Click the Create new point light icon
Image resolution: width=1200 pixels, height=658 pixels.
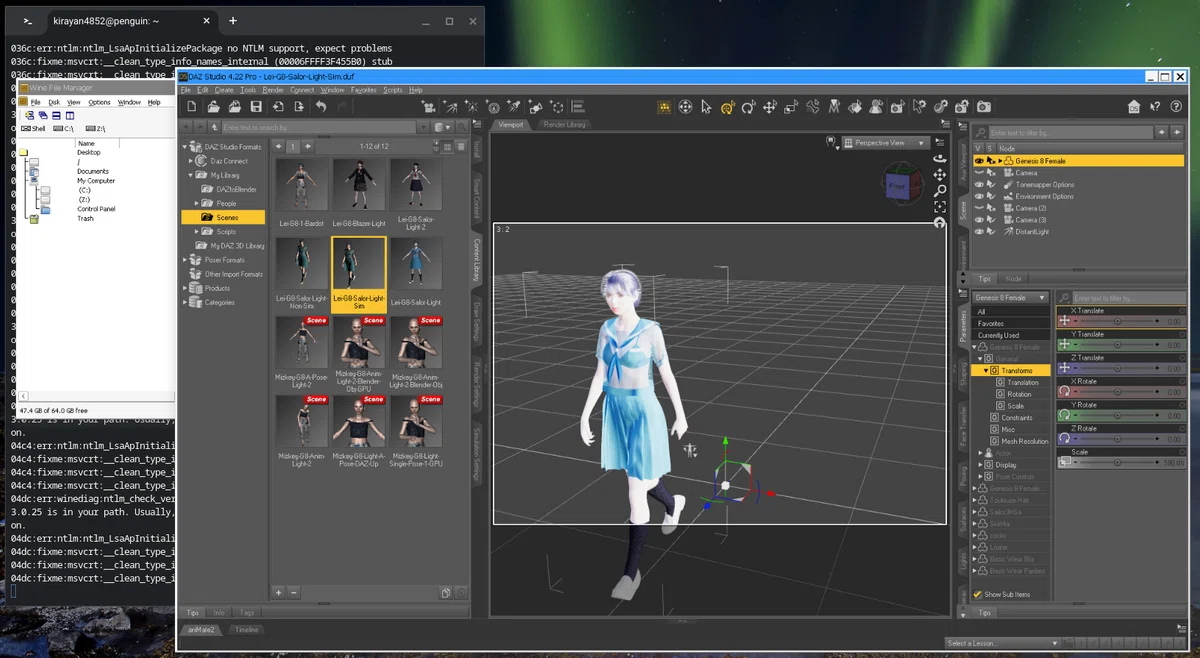(472, 107)
